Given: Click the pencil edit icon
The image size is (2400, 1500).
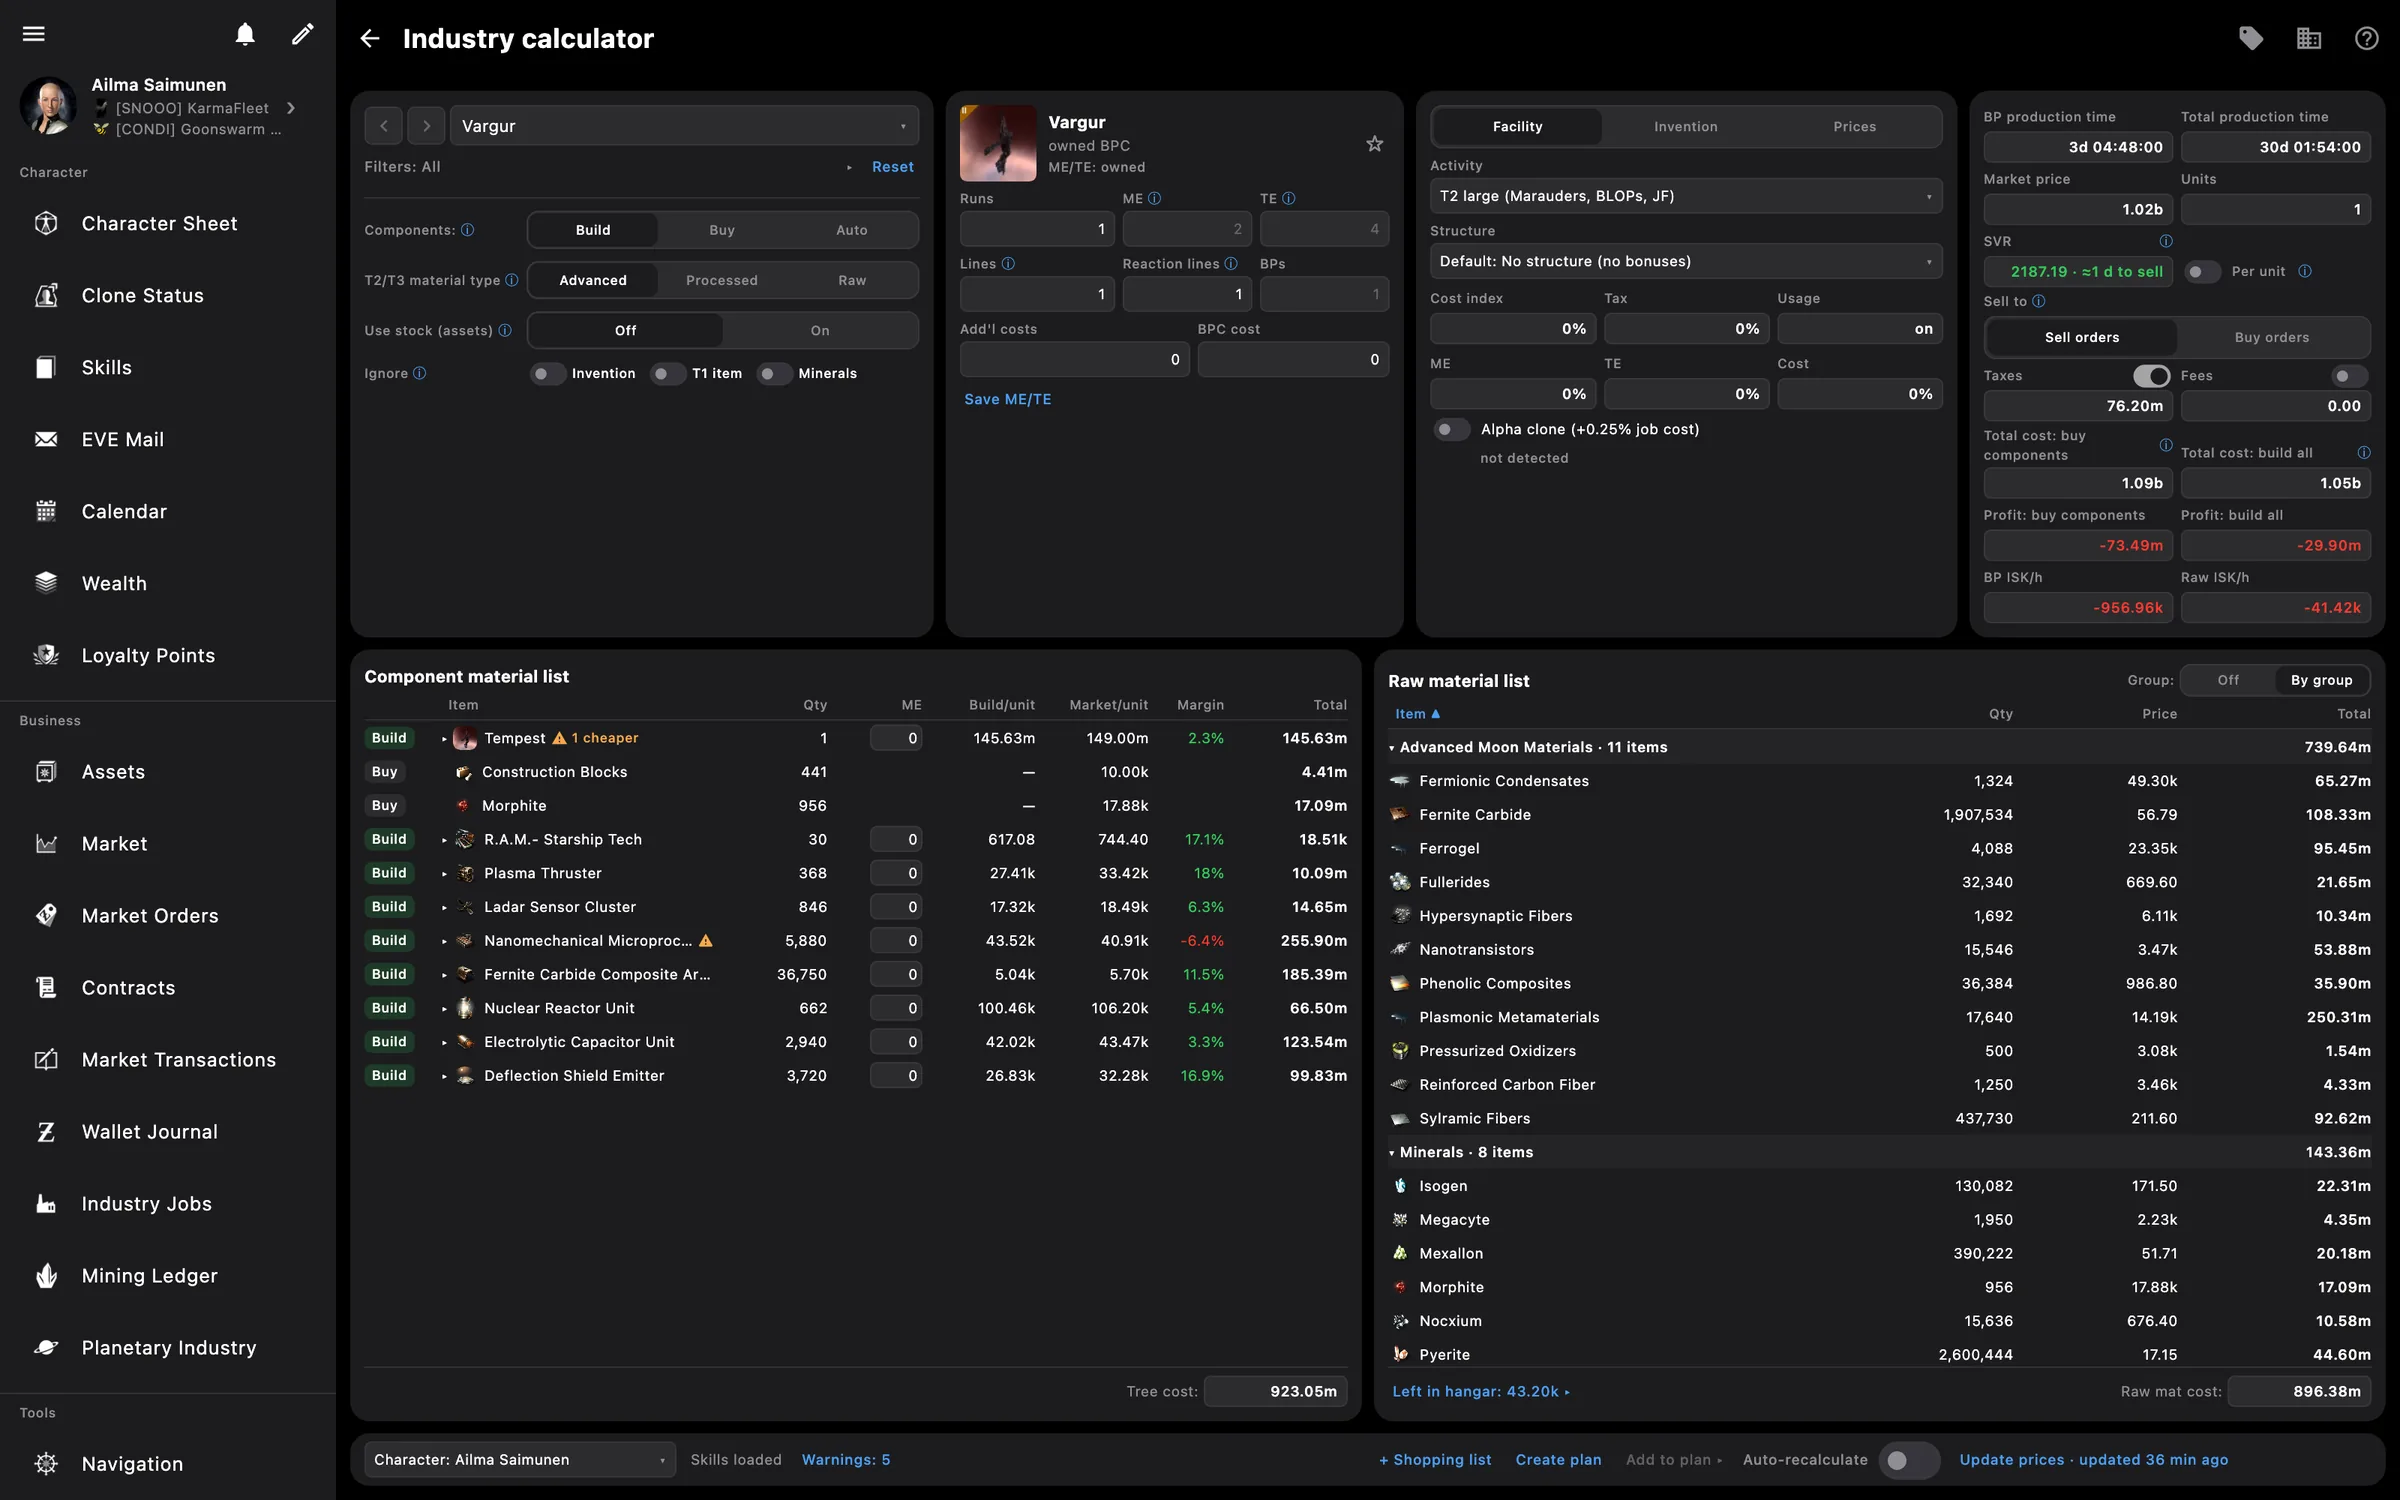Looking at the screenshot, I should coord(303,34).
